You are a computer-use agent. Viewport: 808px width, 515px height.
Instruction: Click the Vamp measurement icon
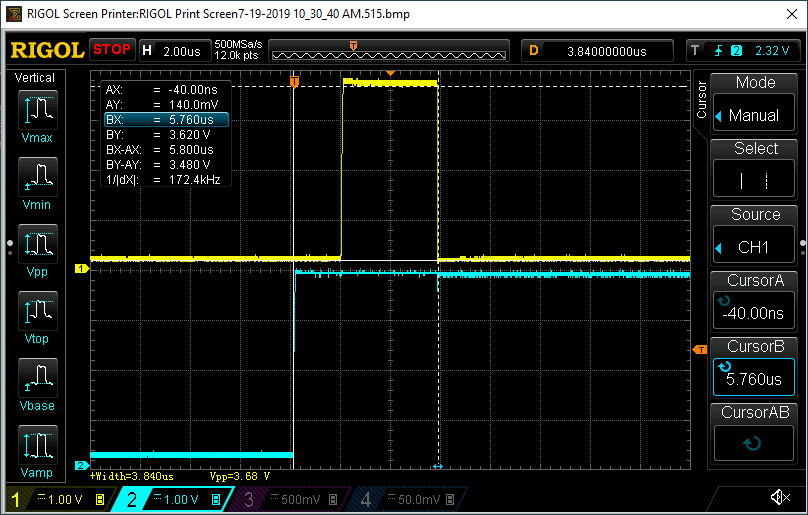[x=37, y=453]
